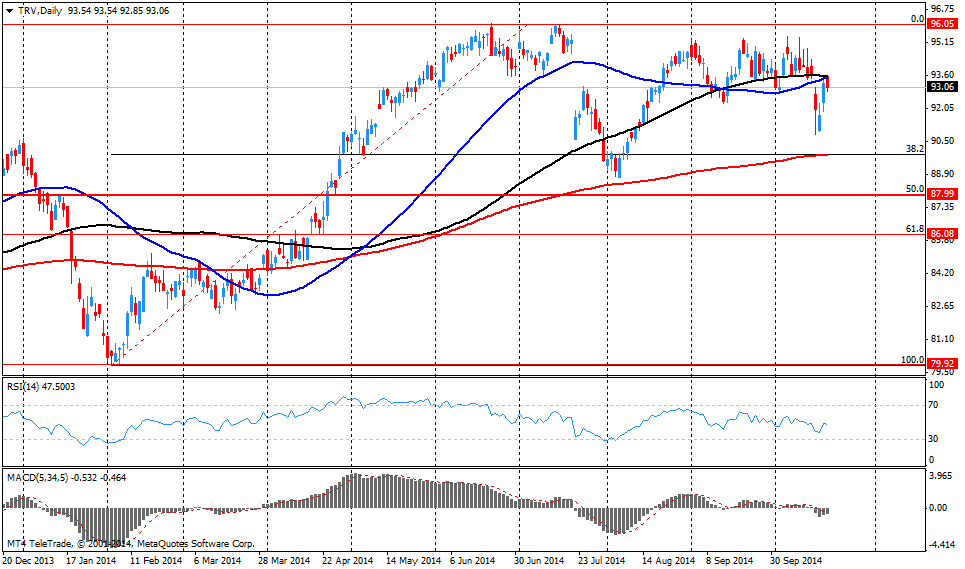
Task: Click the 30 Jun 2014 date label
Action: (x=539, y=560)
